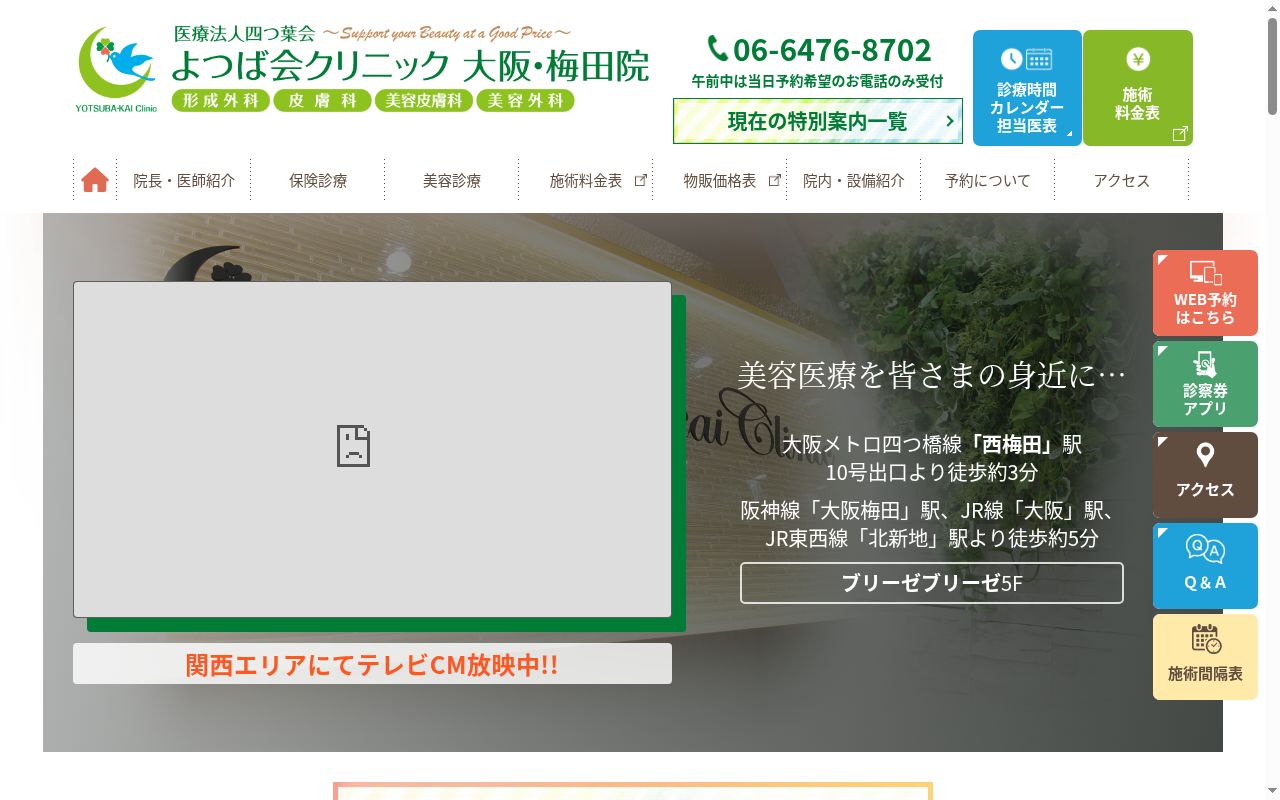Click the 皮膚科 green tag
The height and width of the screenshot is (800, 1280).
[x=322, y=100]
